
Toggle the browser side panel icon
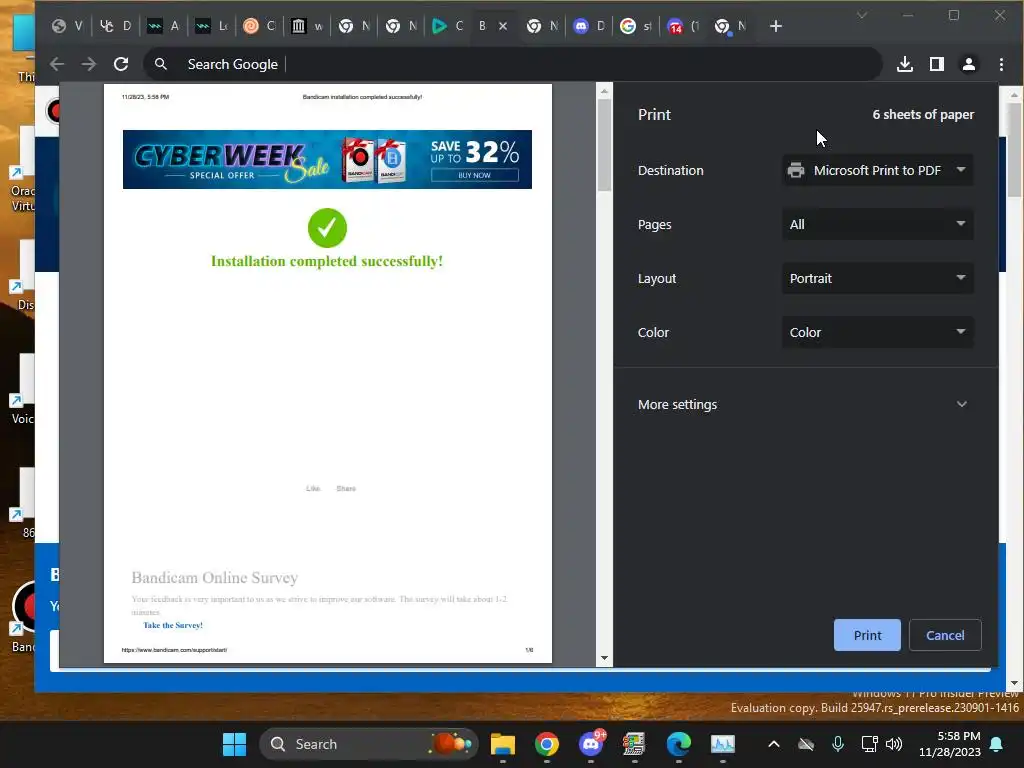tap(936, 64)
